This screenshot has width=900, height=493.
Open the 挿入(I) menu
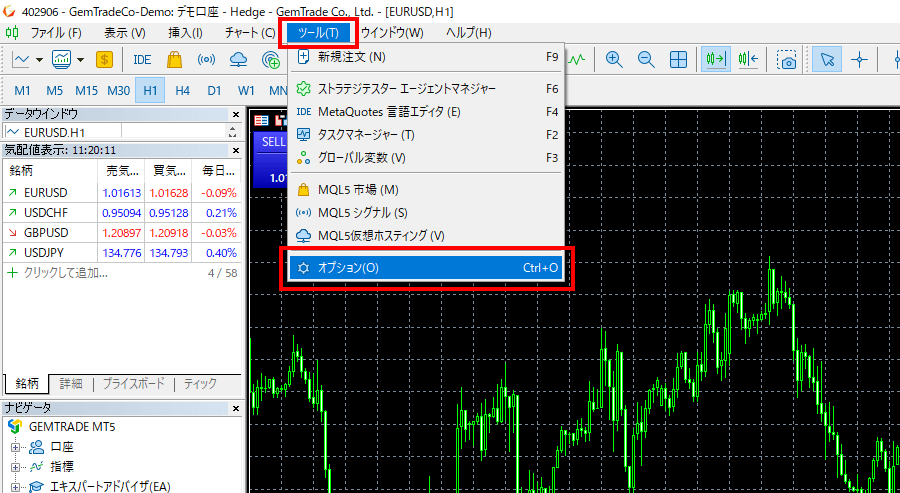[185, 33]
